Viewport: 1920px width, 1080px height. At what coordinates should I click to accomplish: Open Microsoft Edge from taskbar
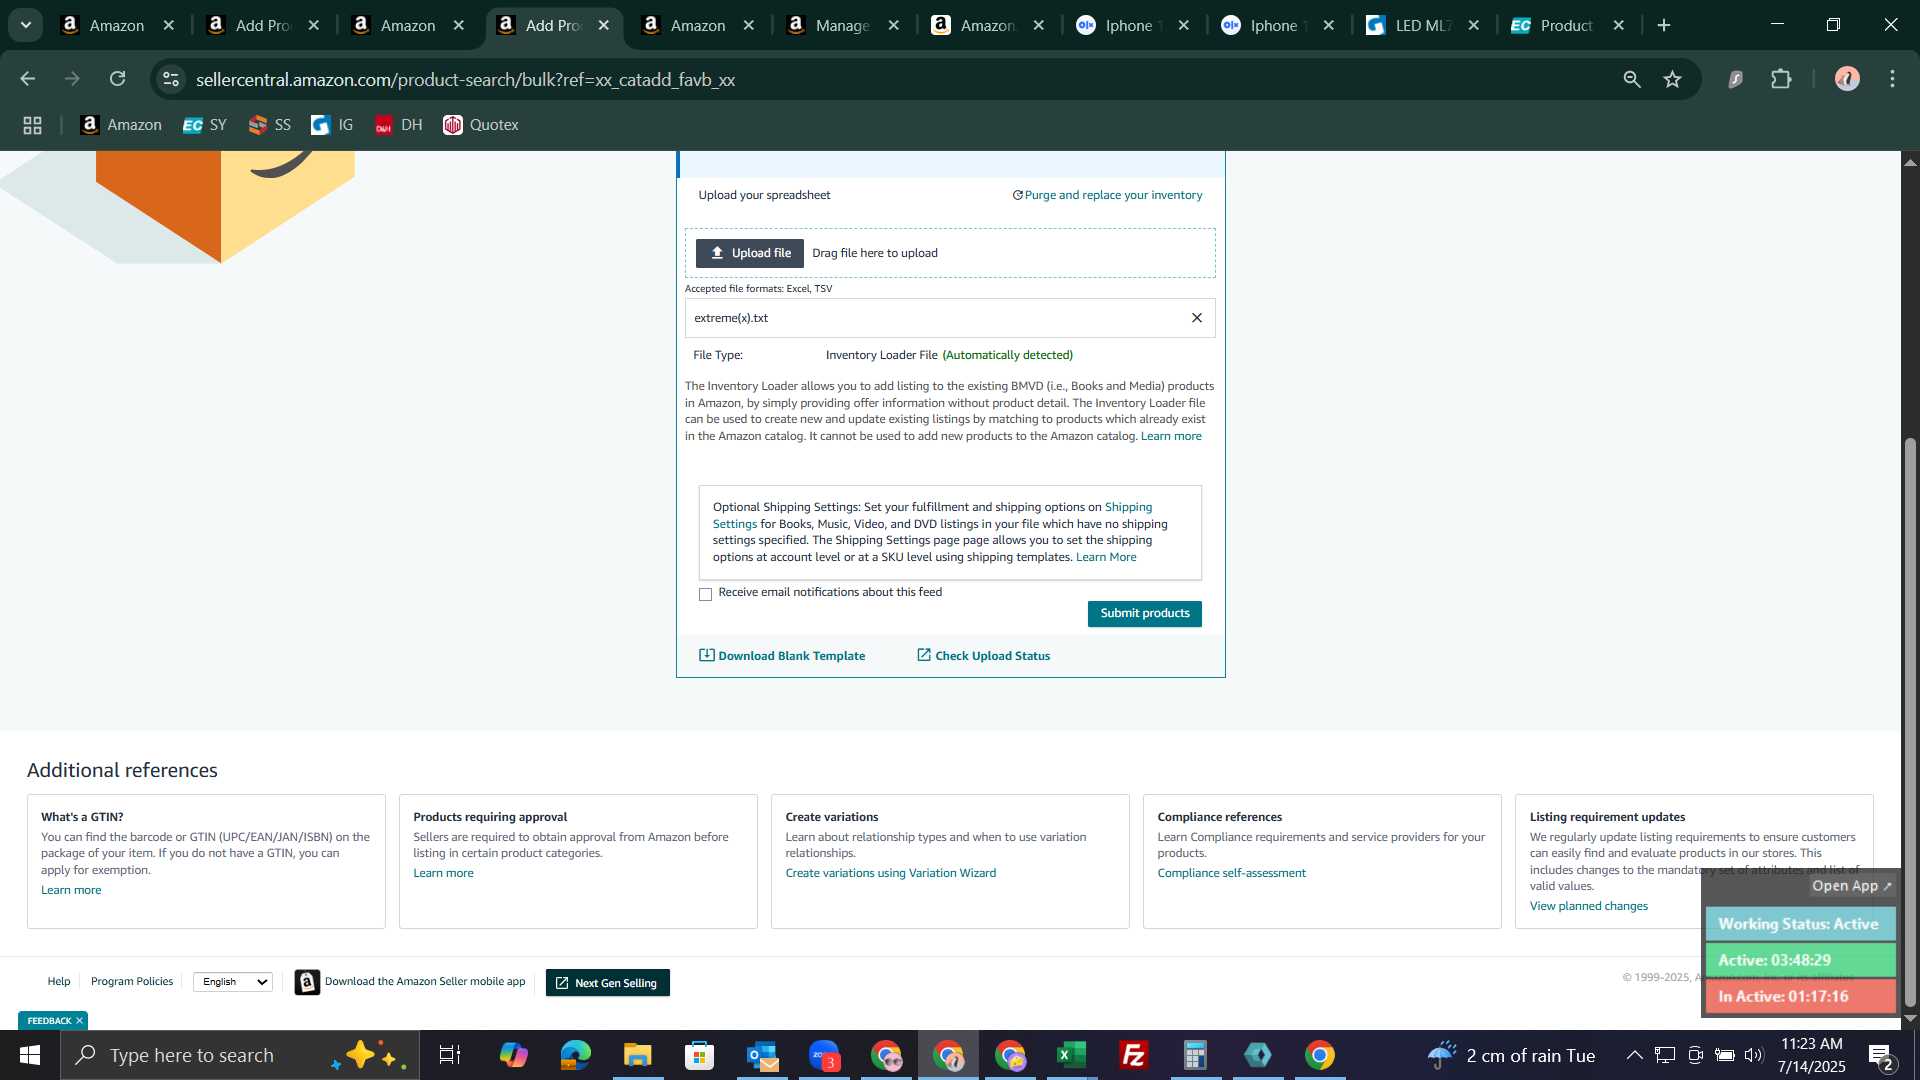click(575, 1055)
